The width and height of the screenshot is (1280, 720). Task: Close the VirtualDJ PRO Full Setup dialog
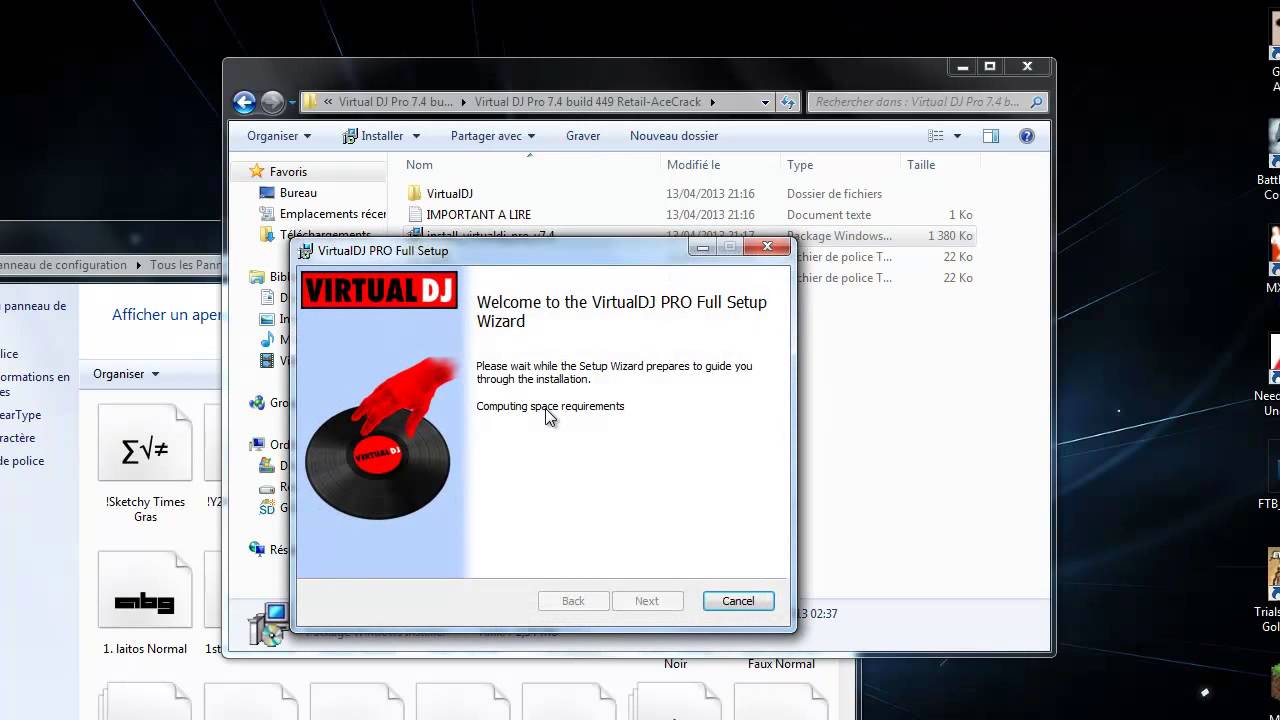(768, 247)
